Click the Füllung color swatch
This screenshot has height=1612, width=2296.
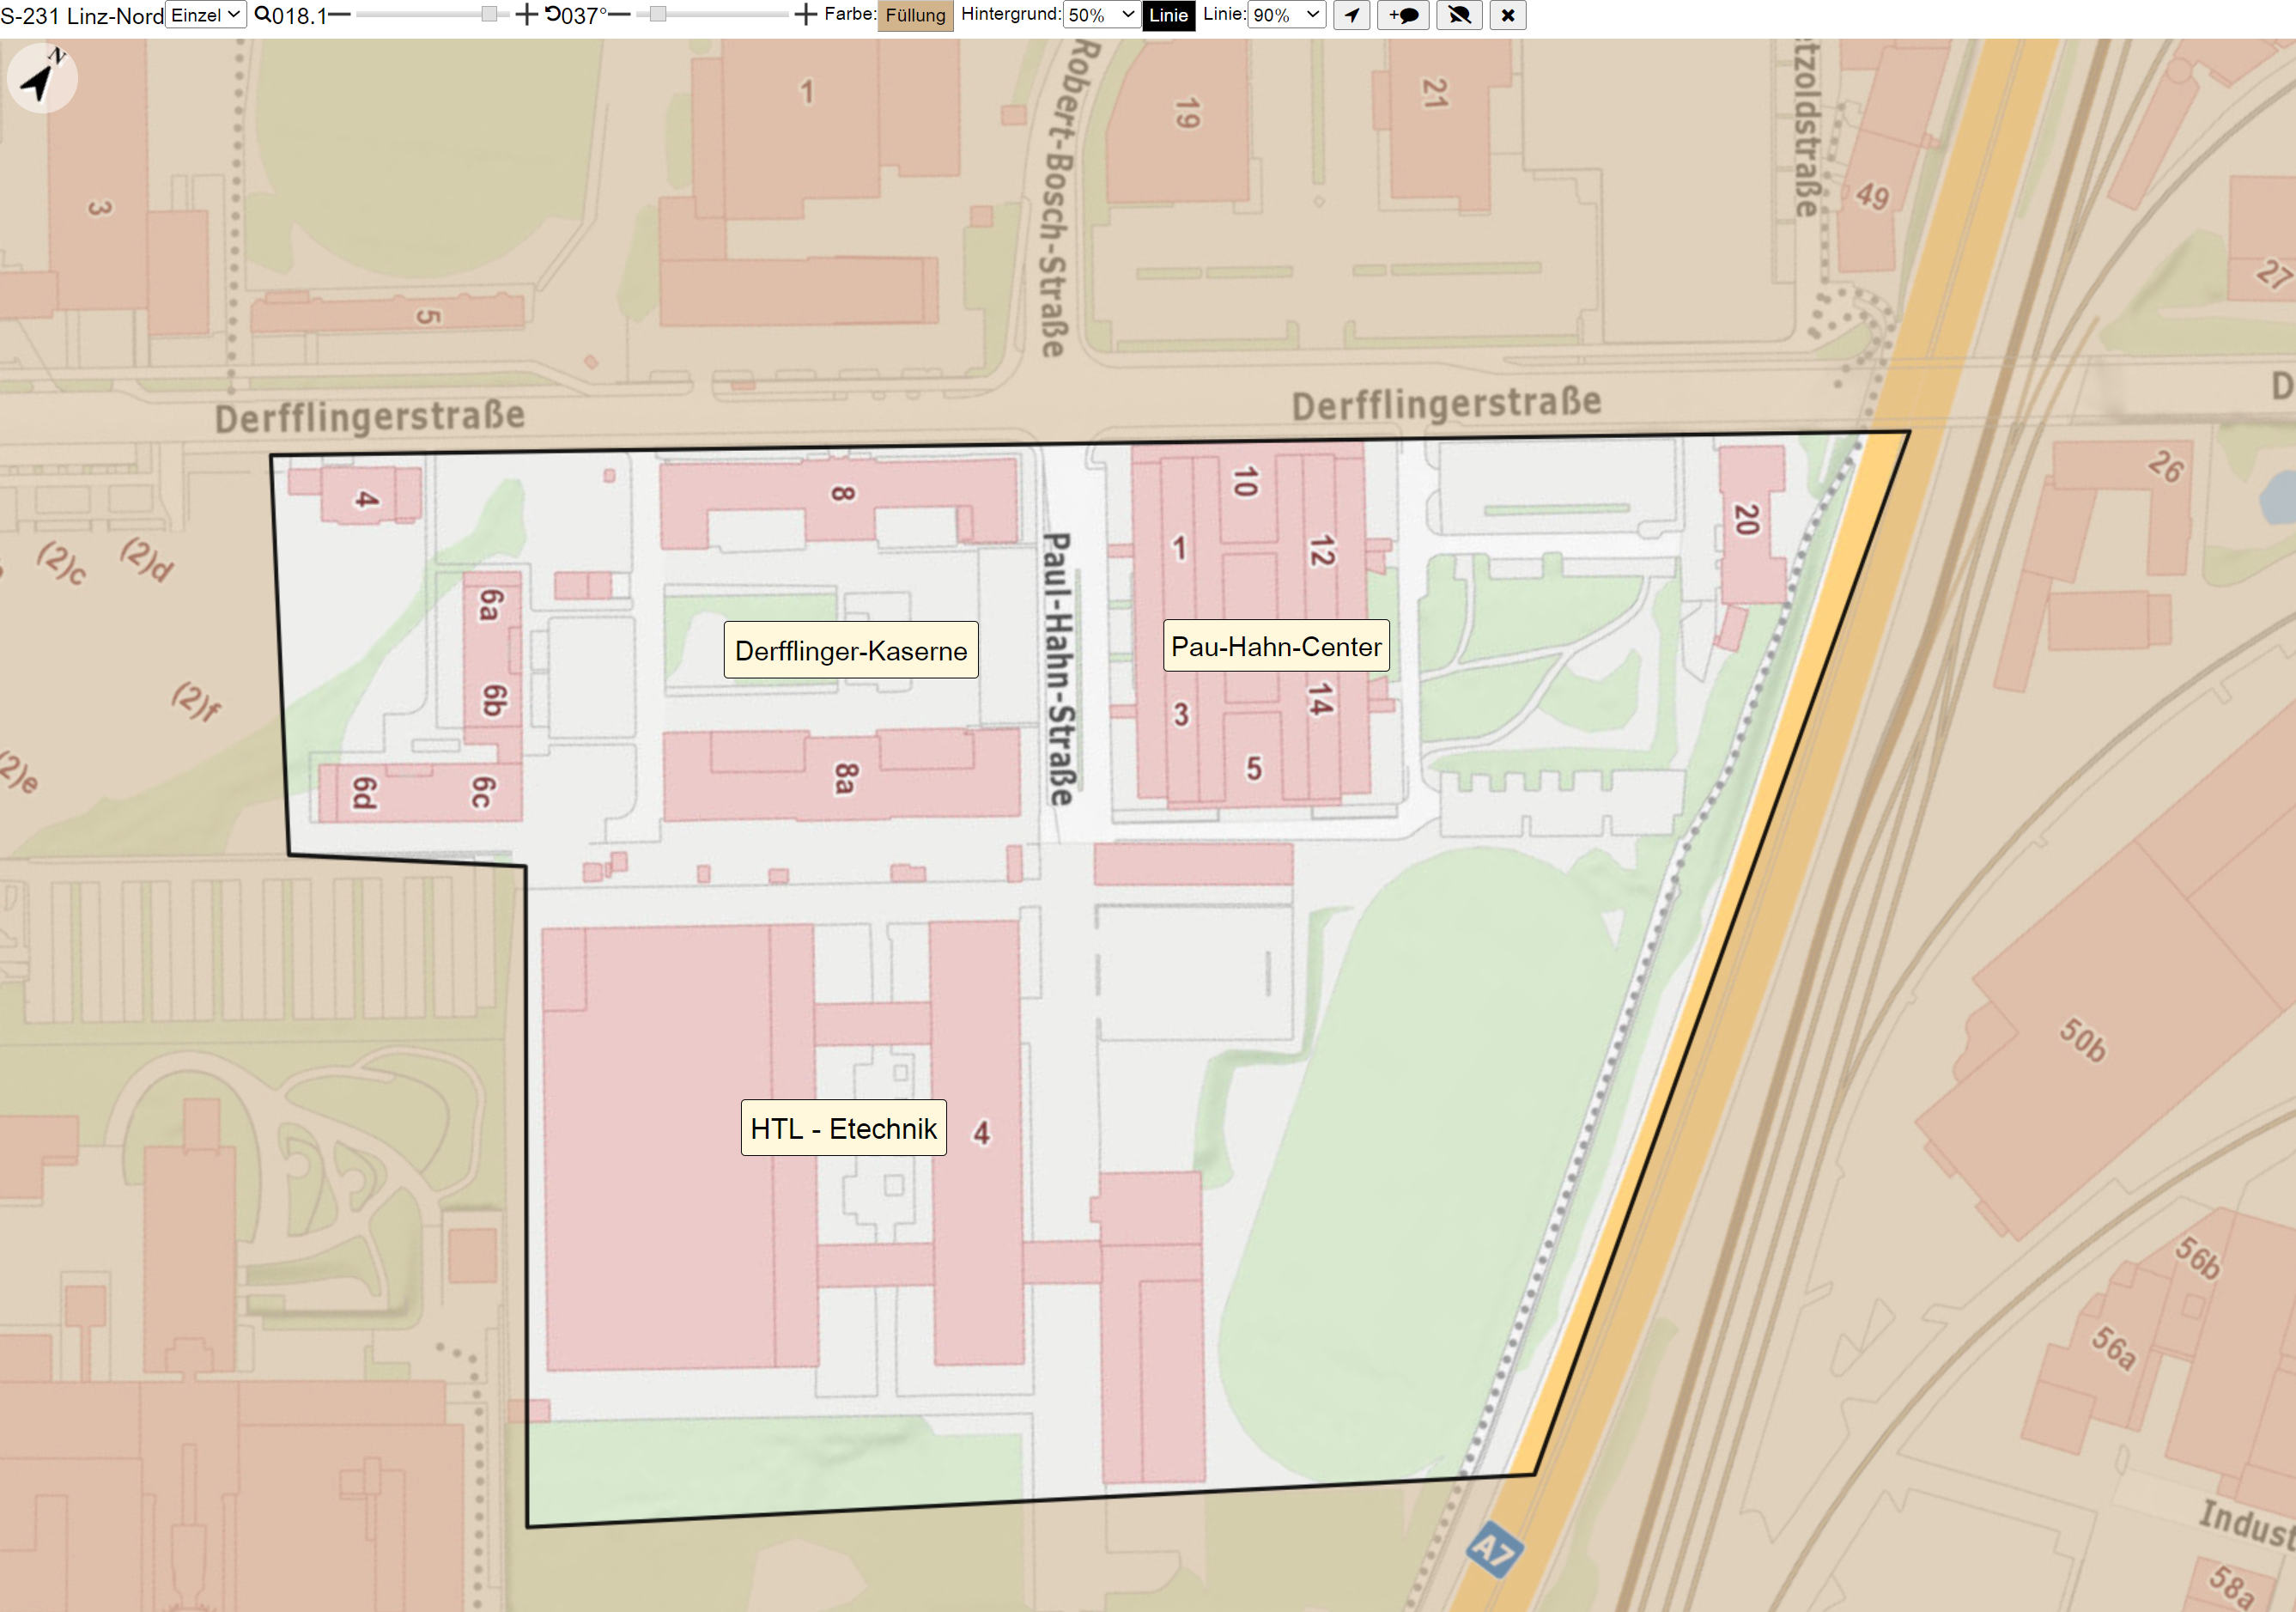[x=915, y=15]
